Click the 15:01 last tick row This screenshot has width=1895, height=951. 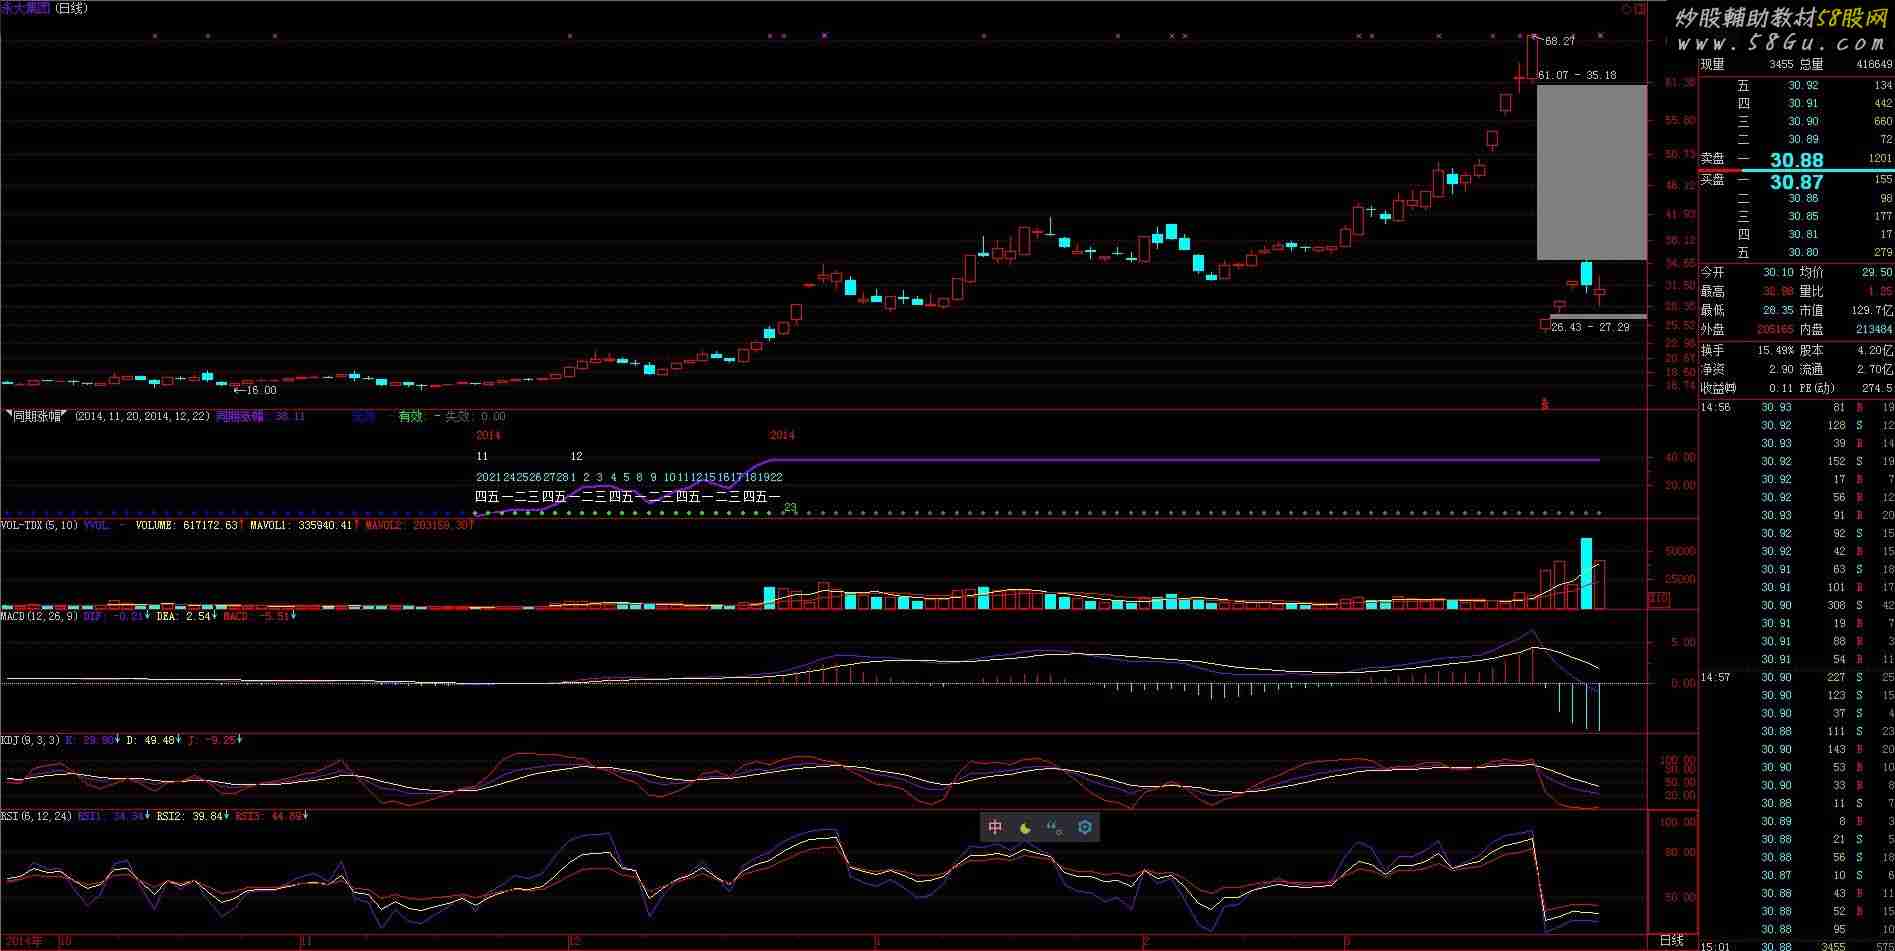(x=1797, y=946)
